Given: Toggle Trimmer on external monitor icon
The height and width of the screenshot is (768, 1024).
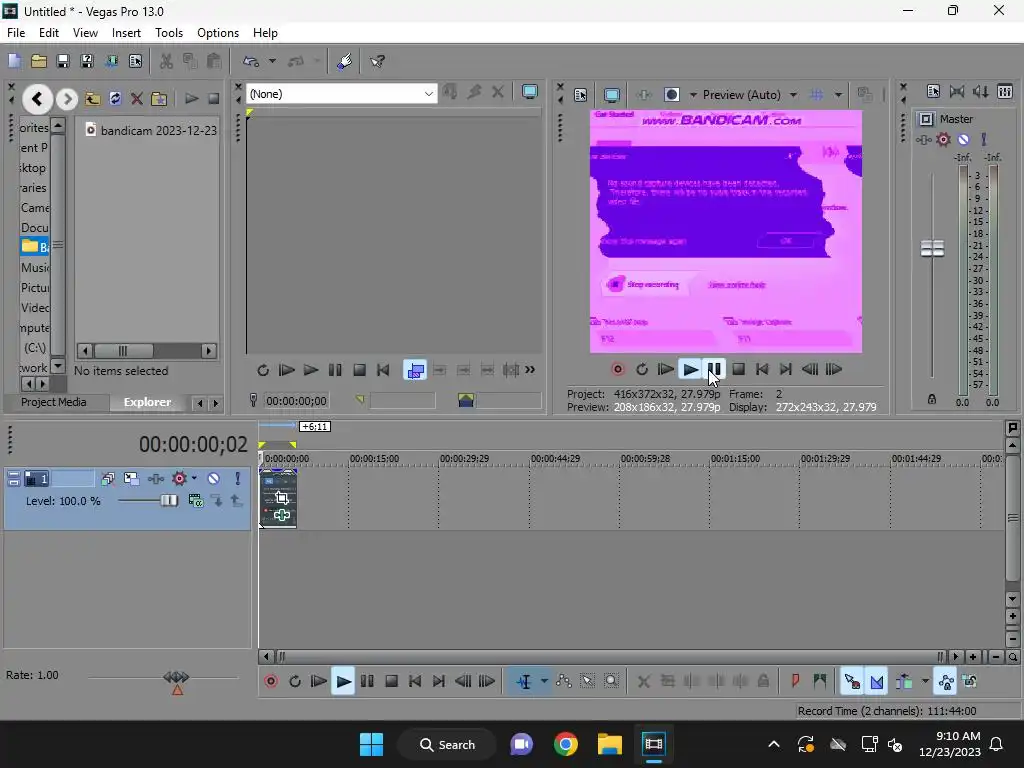Looking at the screenshot, I should 530,92.
